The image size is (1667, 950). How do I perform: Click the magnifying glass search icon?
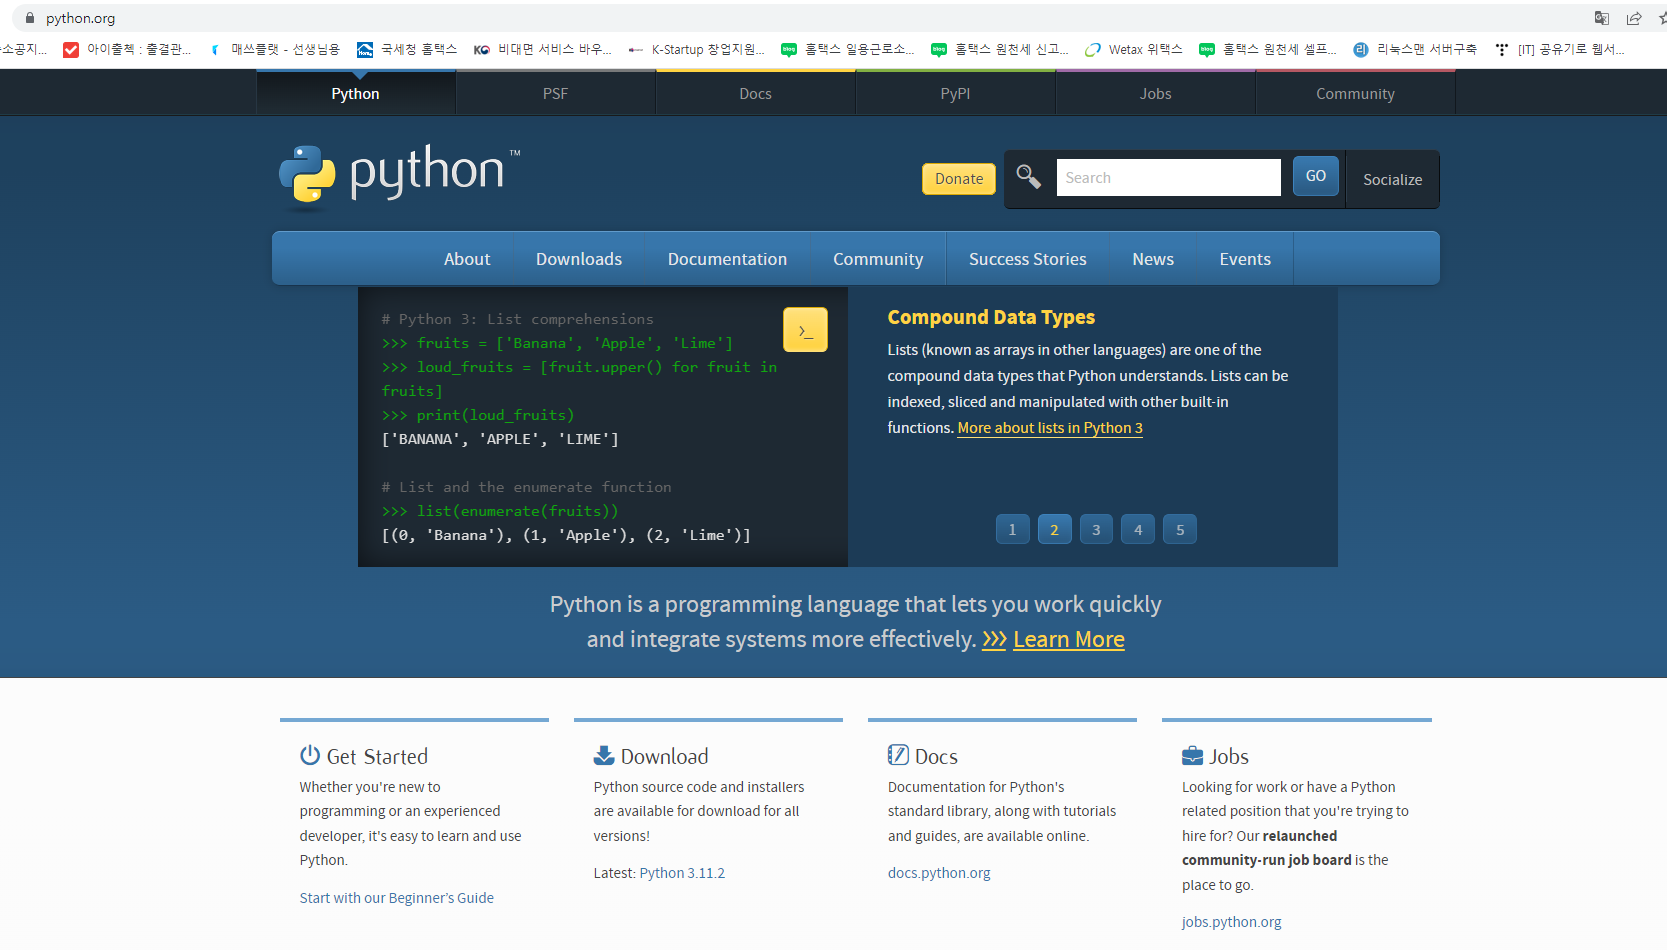pos(1028,177)
